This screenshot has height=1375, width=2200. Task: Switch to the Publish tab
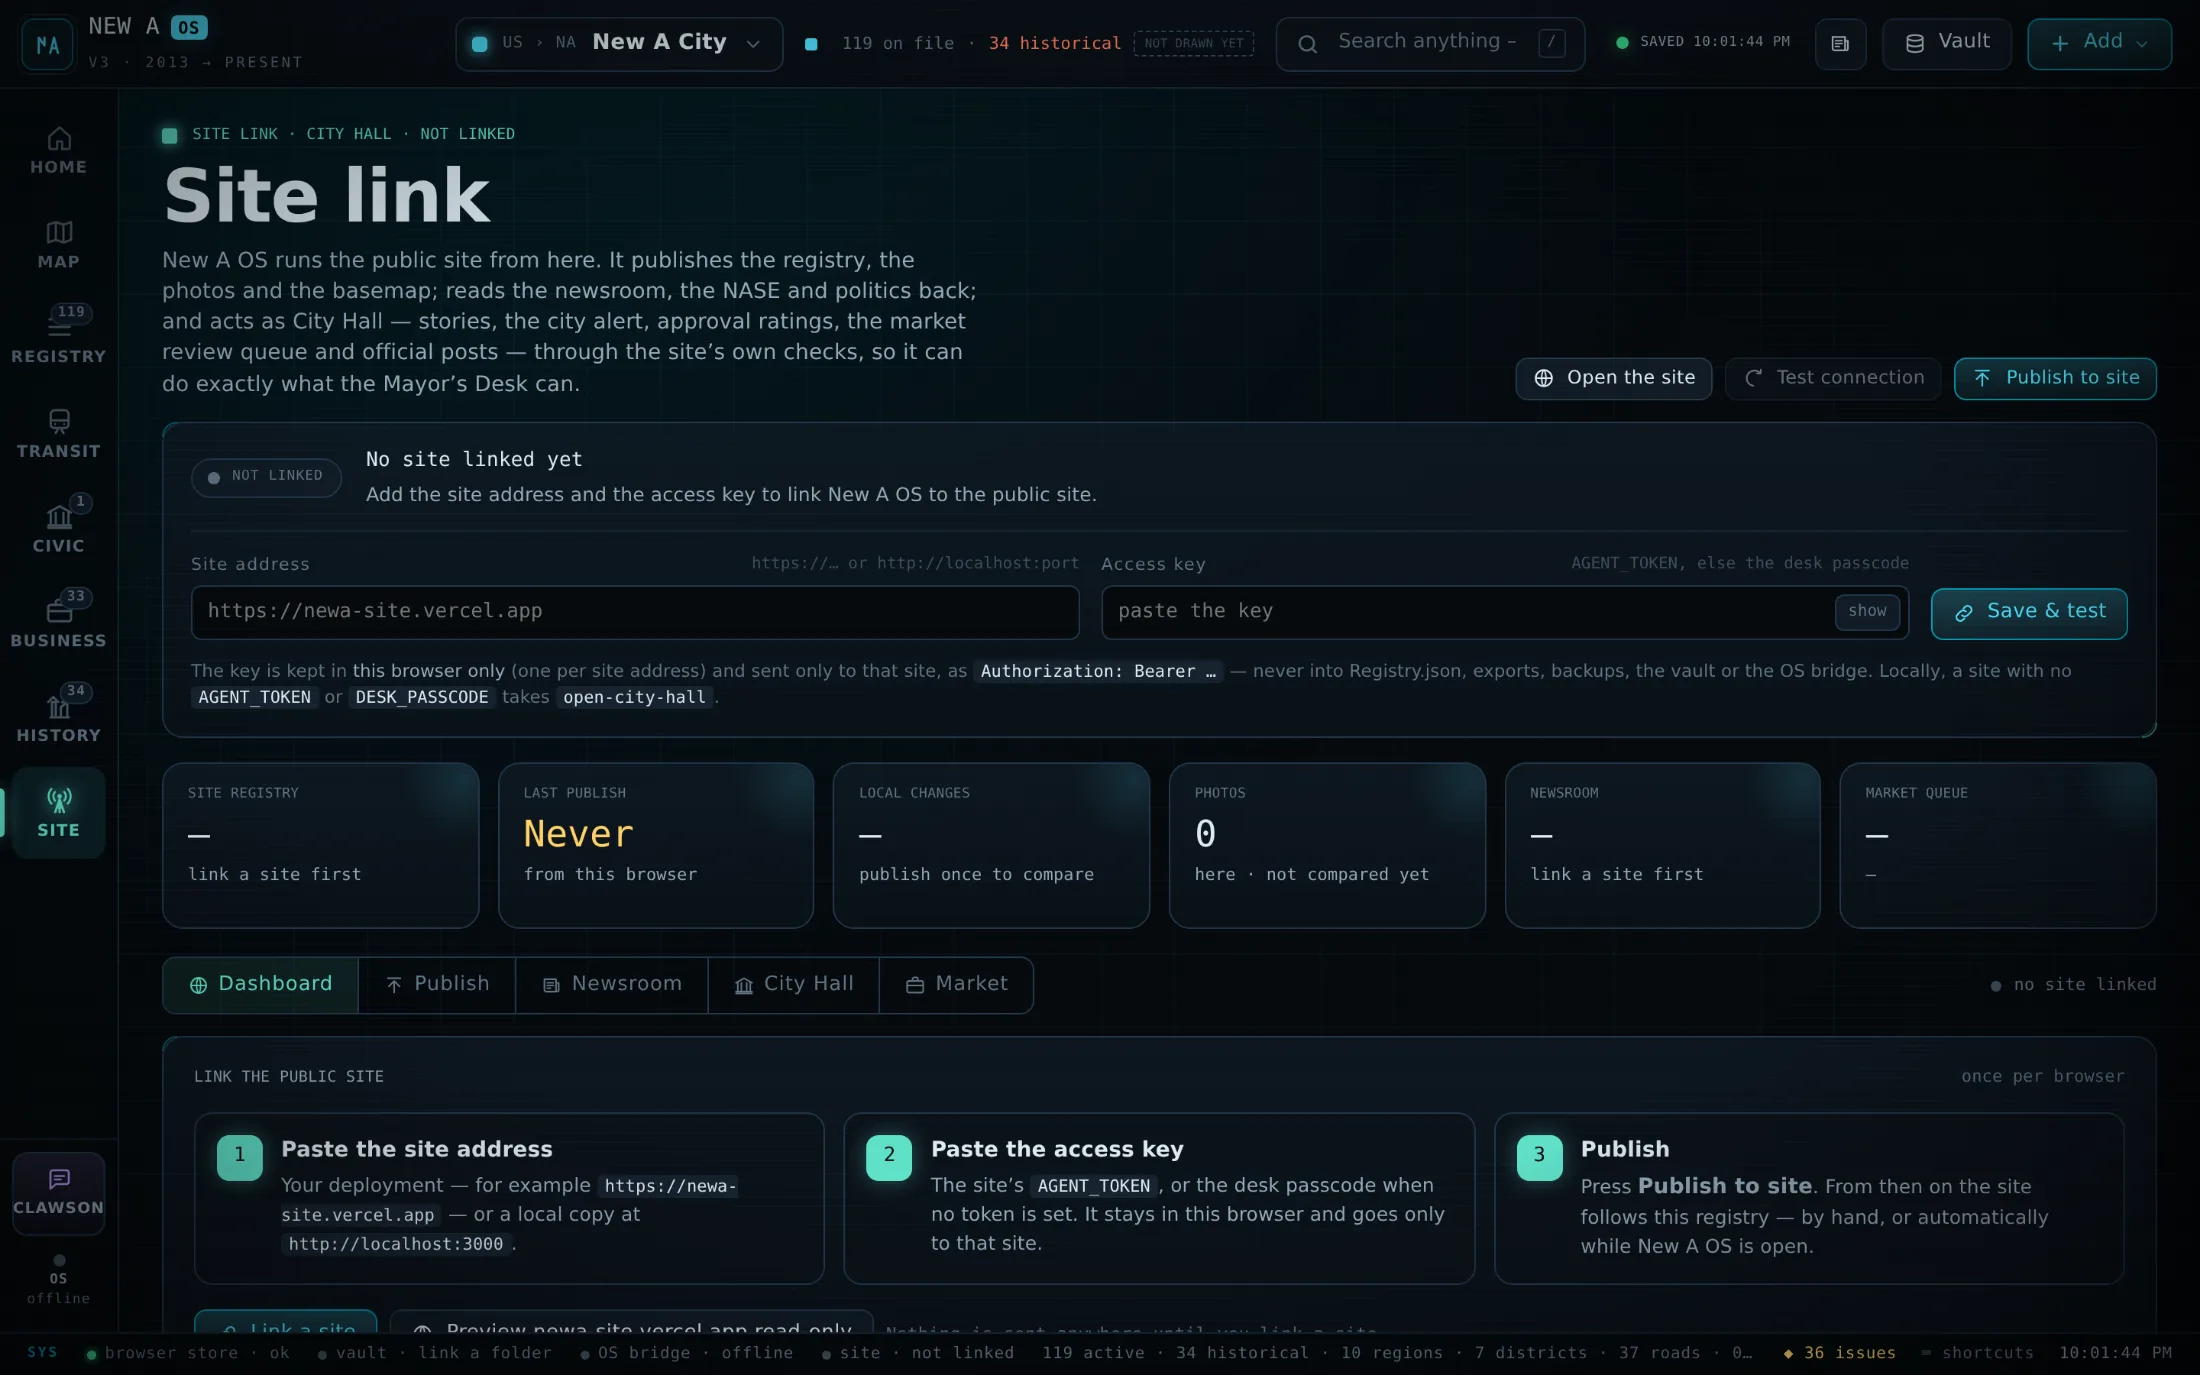pos(437,985)
